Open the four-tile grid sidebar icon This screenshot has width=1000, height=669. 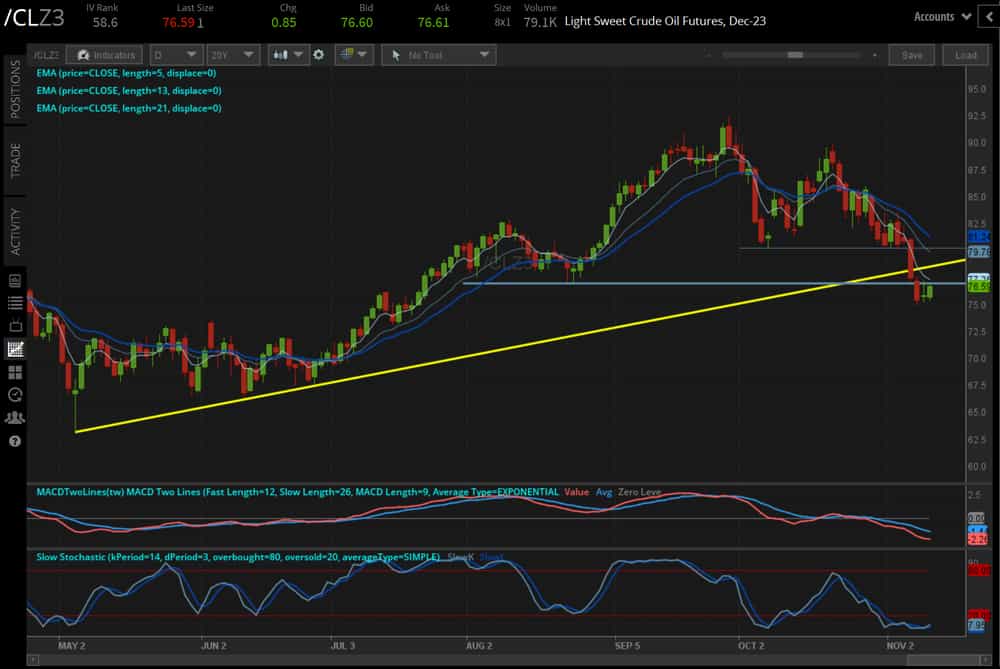[x=15, y=372]
